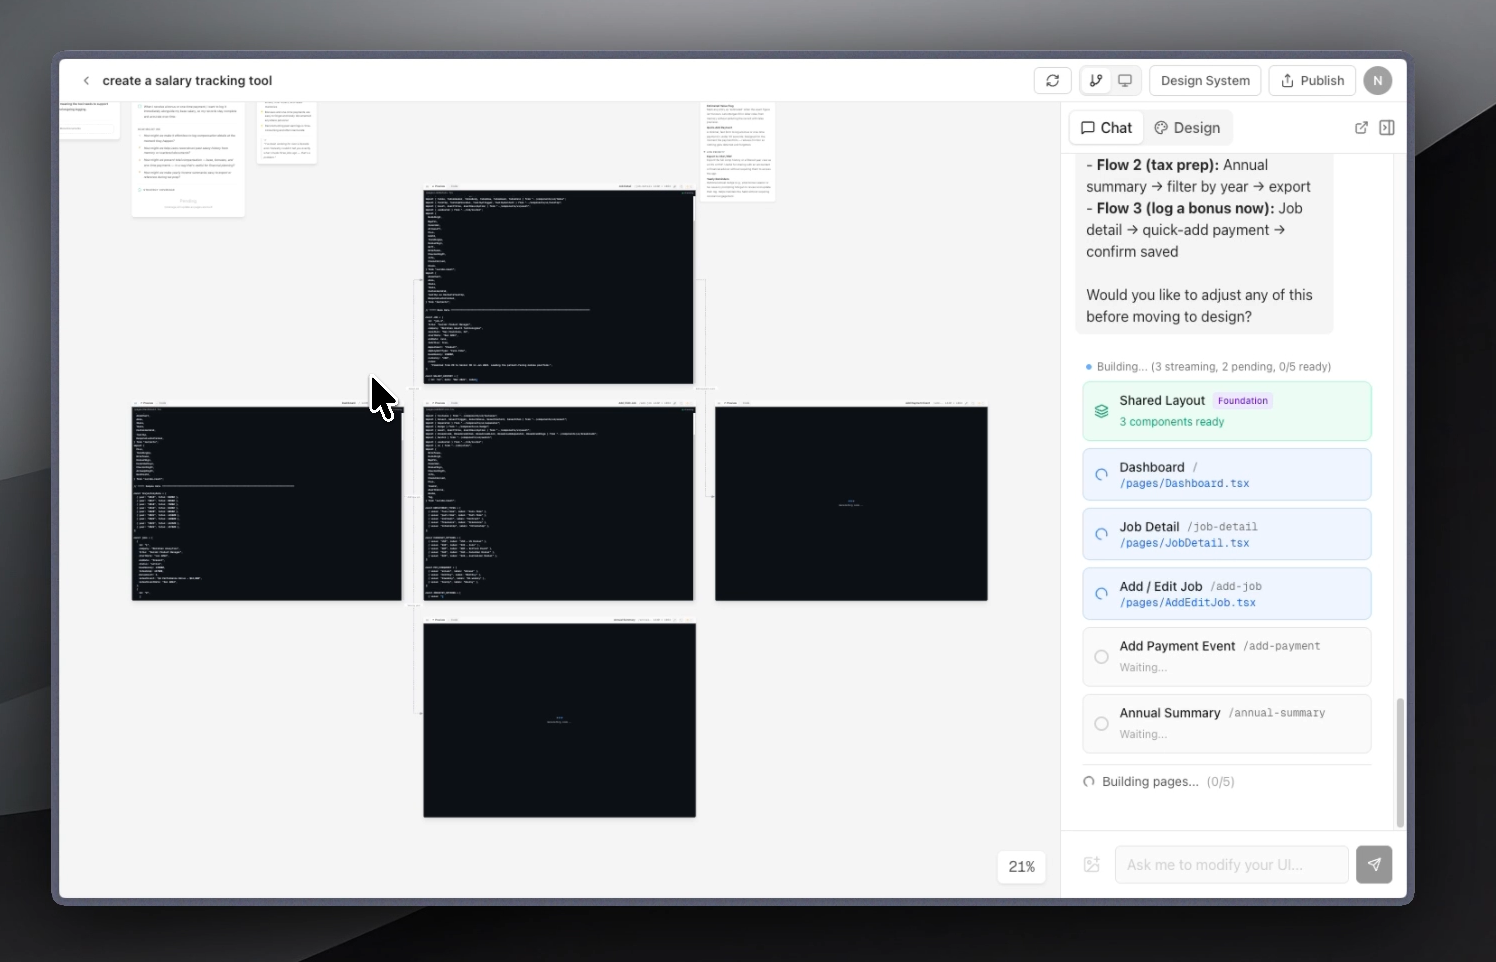Image resolution: width=1496 pixels, height=962 pixels.
Task: Open chat in a new window via external-link icon
Action: [1362, 127]
